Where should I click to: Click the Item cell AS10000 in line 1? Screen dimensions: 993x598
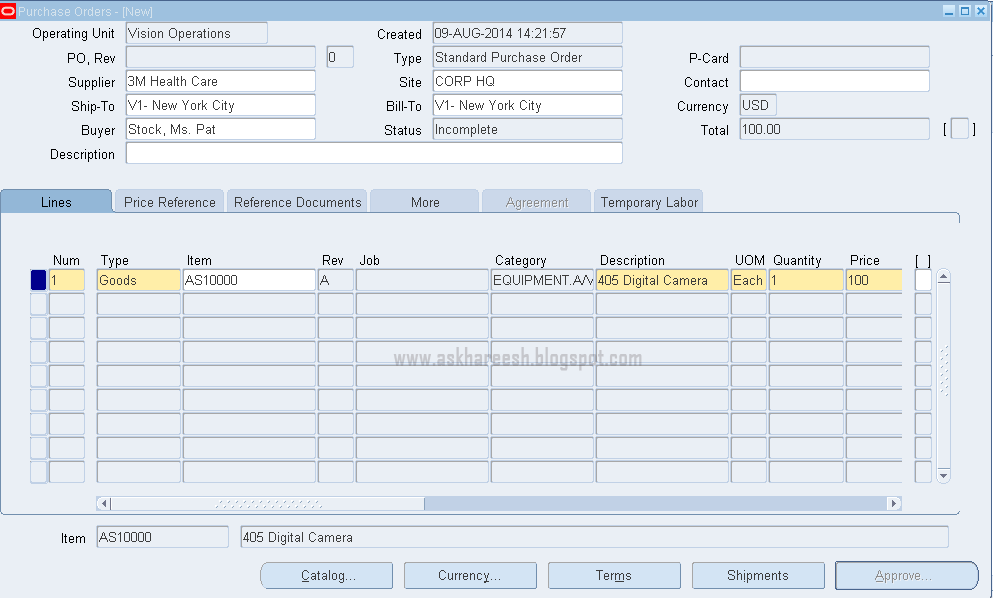(249, 281)
